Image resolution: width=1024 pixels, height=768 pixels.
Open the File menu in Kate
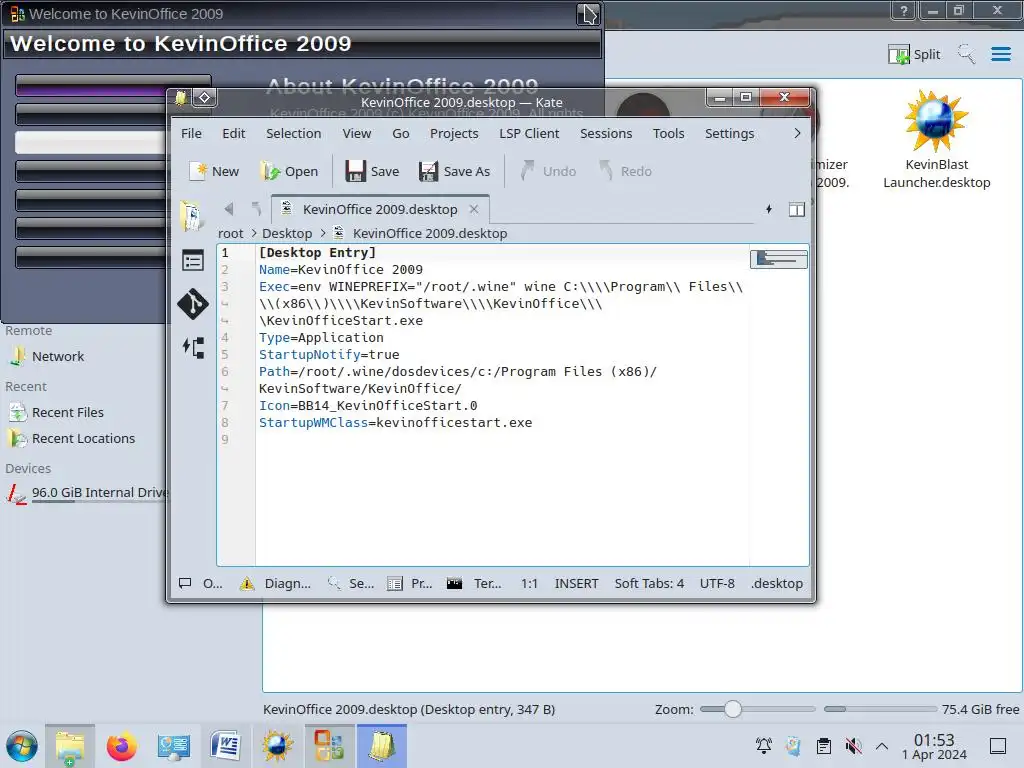point(191,133)
